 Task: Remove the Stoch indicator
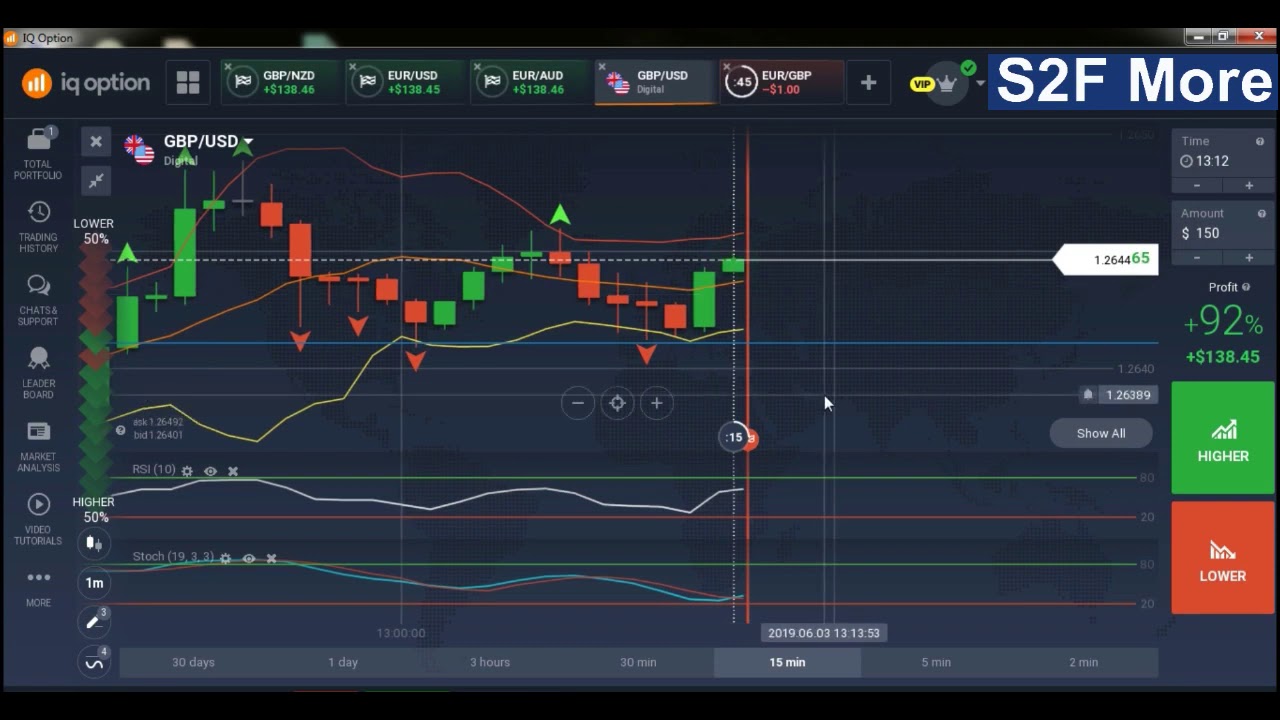point(271,558)
